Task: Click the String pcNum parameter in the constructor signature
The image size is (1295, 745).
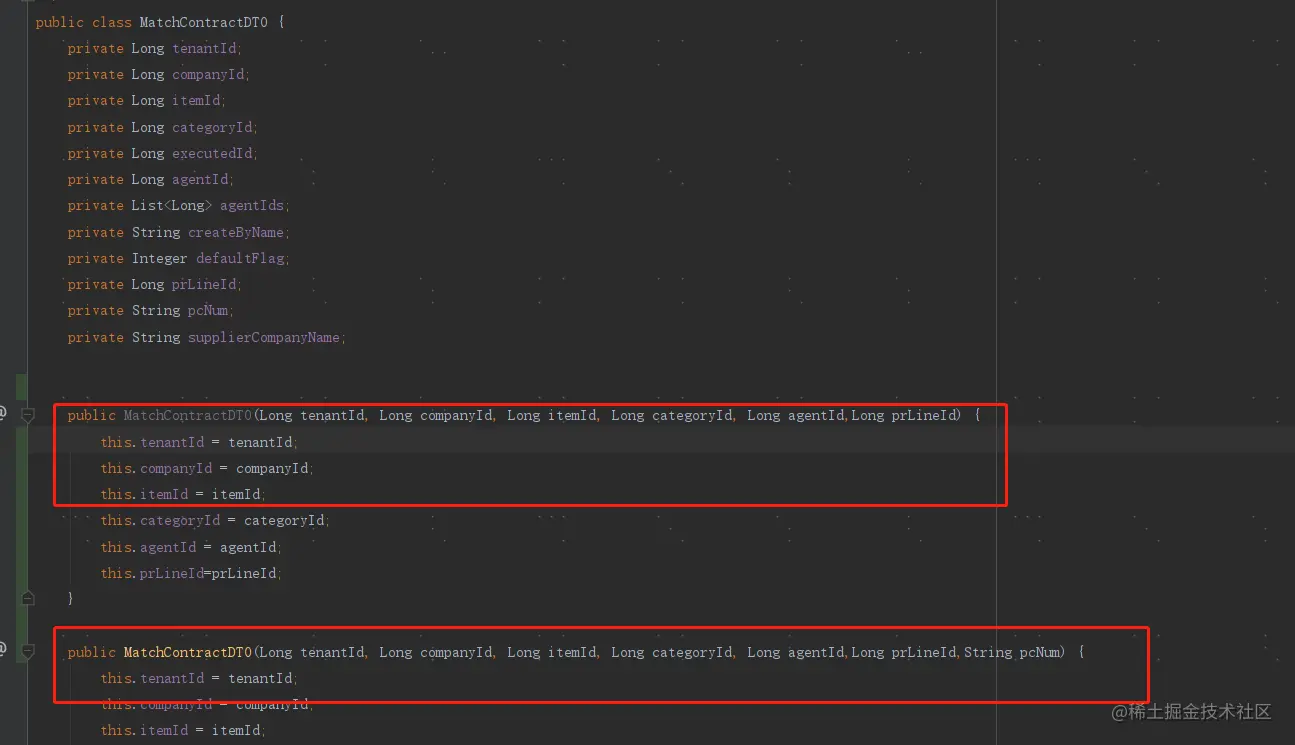Action: pyautogui.click(x=1014, y=652)
